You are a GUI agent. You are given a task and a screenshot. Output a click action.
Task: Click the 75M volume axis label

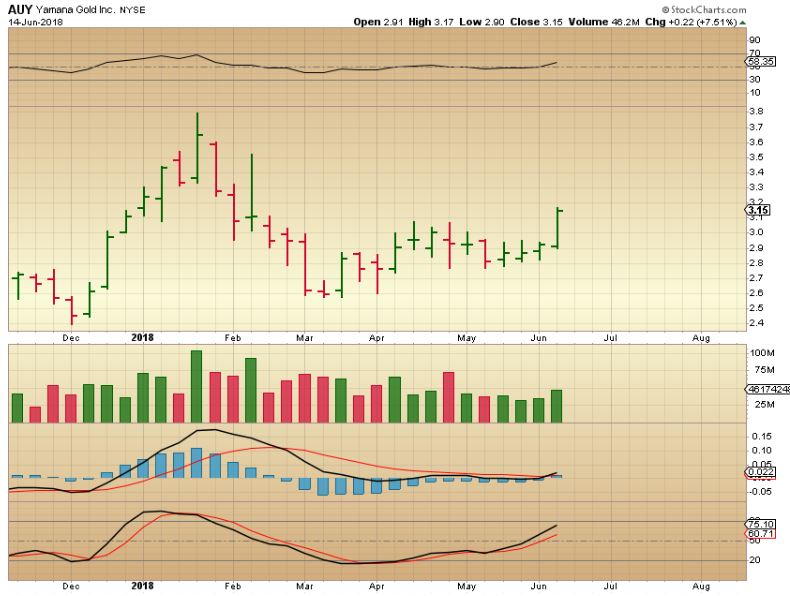764,370
